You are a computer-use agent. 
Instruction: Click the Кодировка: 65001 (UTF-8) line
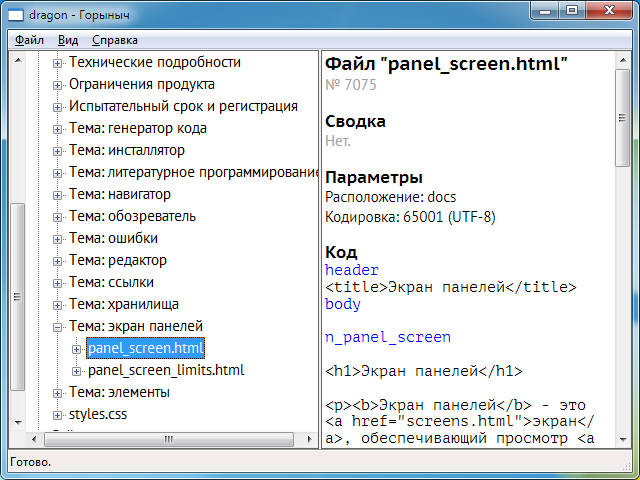click(x=410, y=217)
